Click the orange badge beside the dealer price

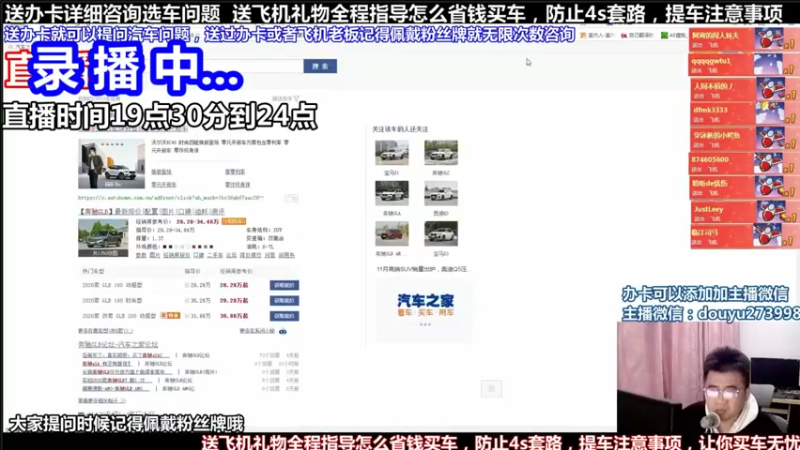tap(234, 221)
